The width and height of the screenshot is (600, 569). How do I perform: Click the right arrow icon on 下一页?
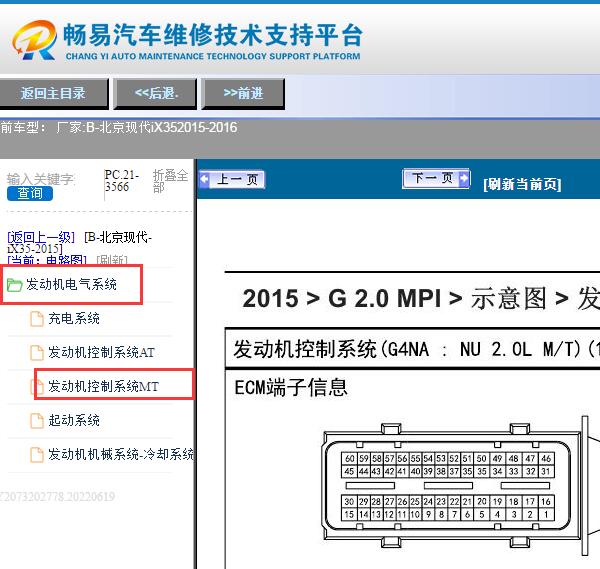(464, 178)
